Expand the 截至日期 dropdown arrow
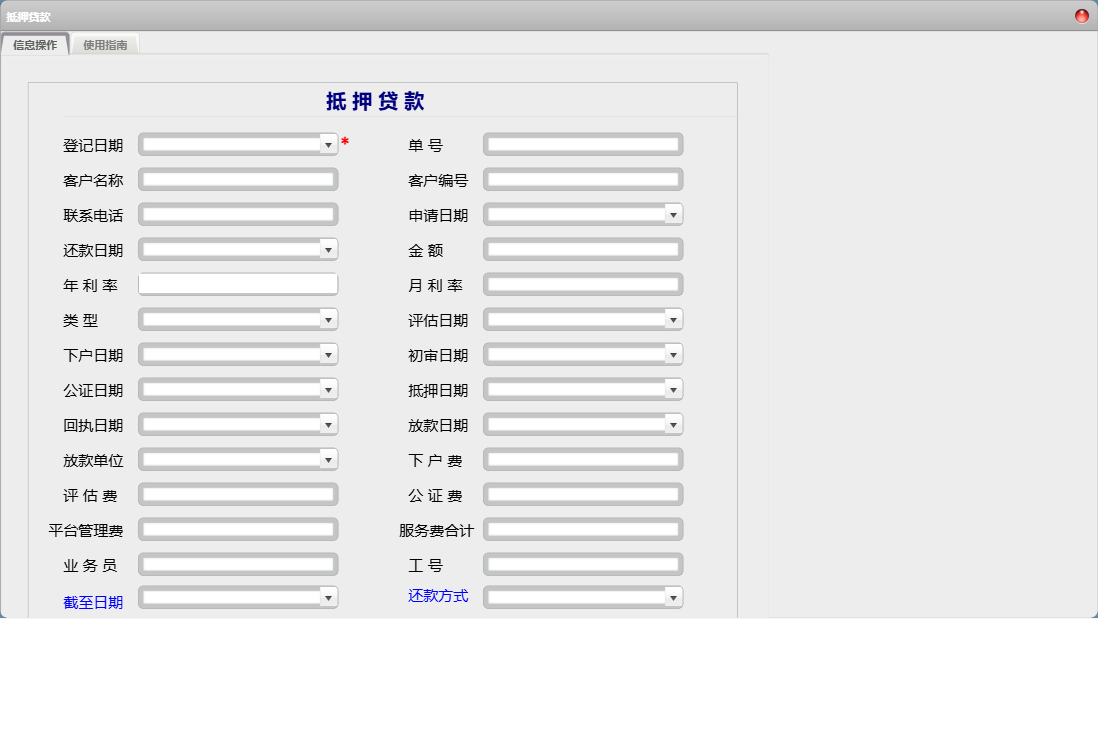 click(x=328, y=598)
